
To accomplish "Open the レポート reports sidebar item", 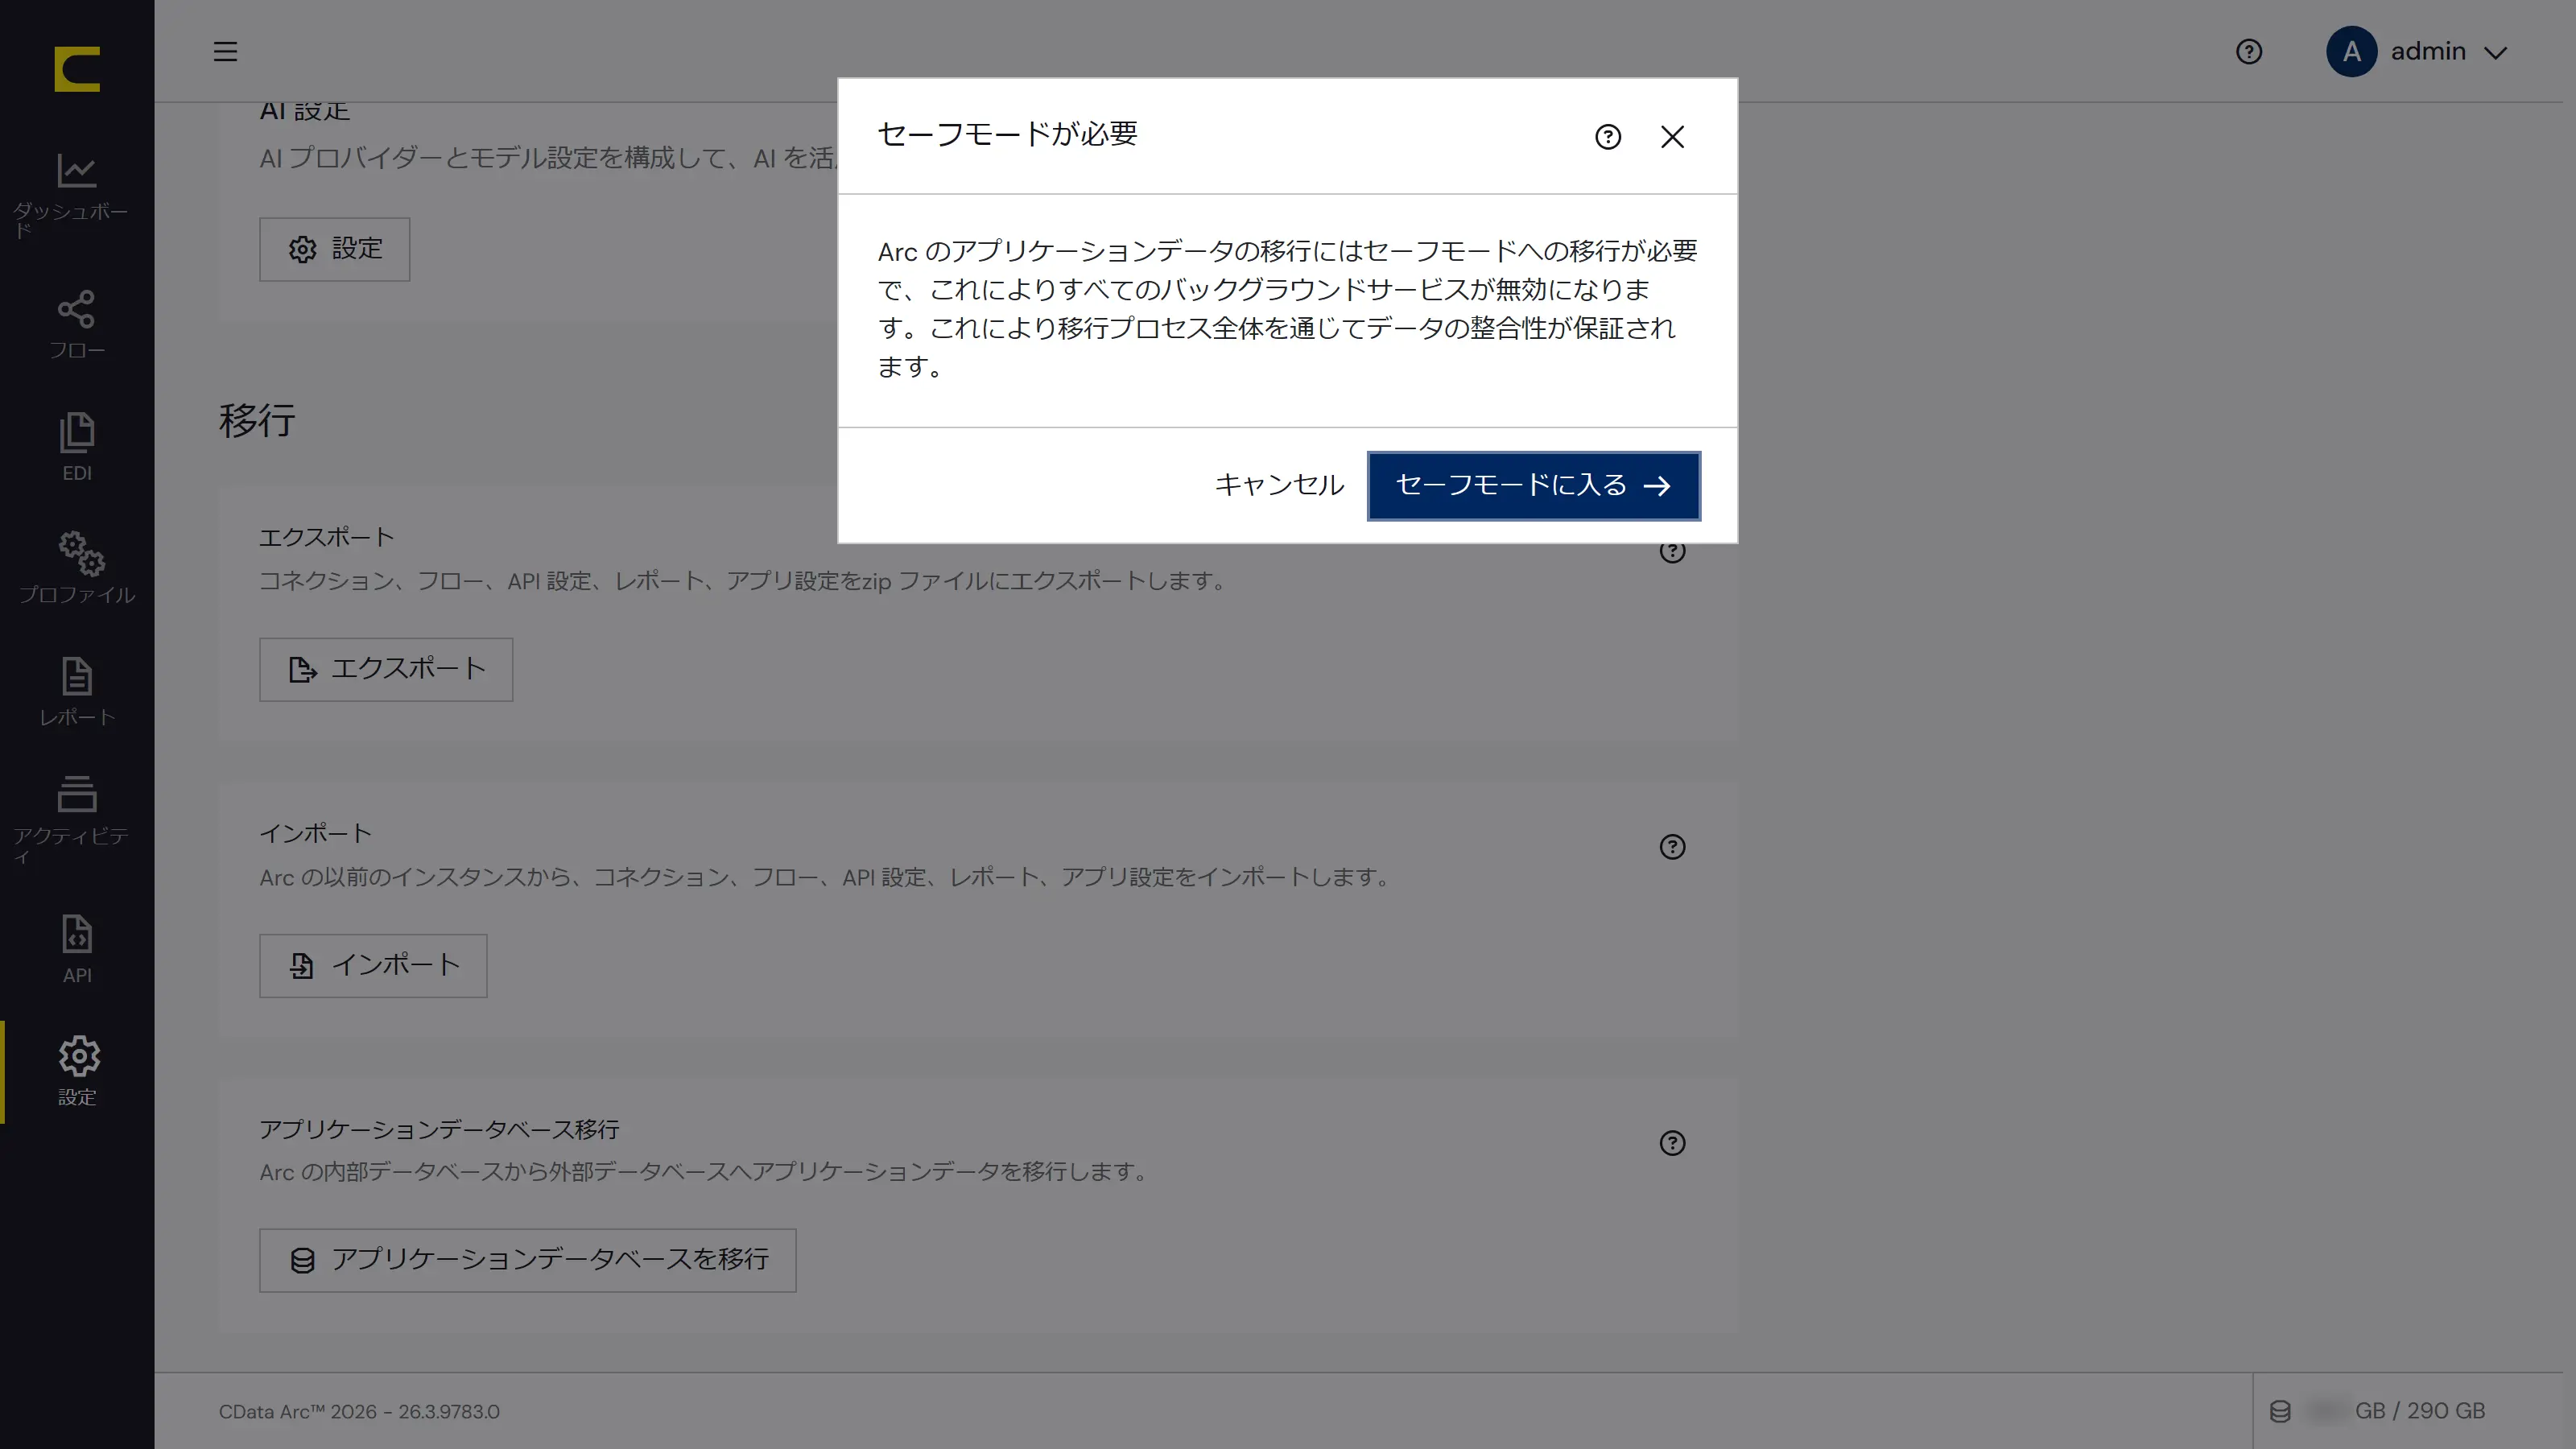I will click(77, 692).
